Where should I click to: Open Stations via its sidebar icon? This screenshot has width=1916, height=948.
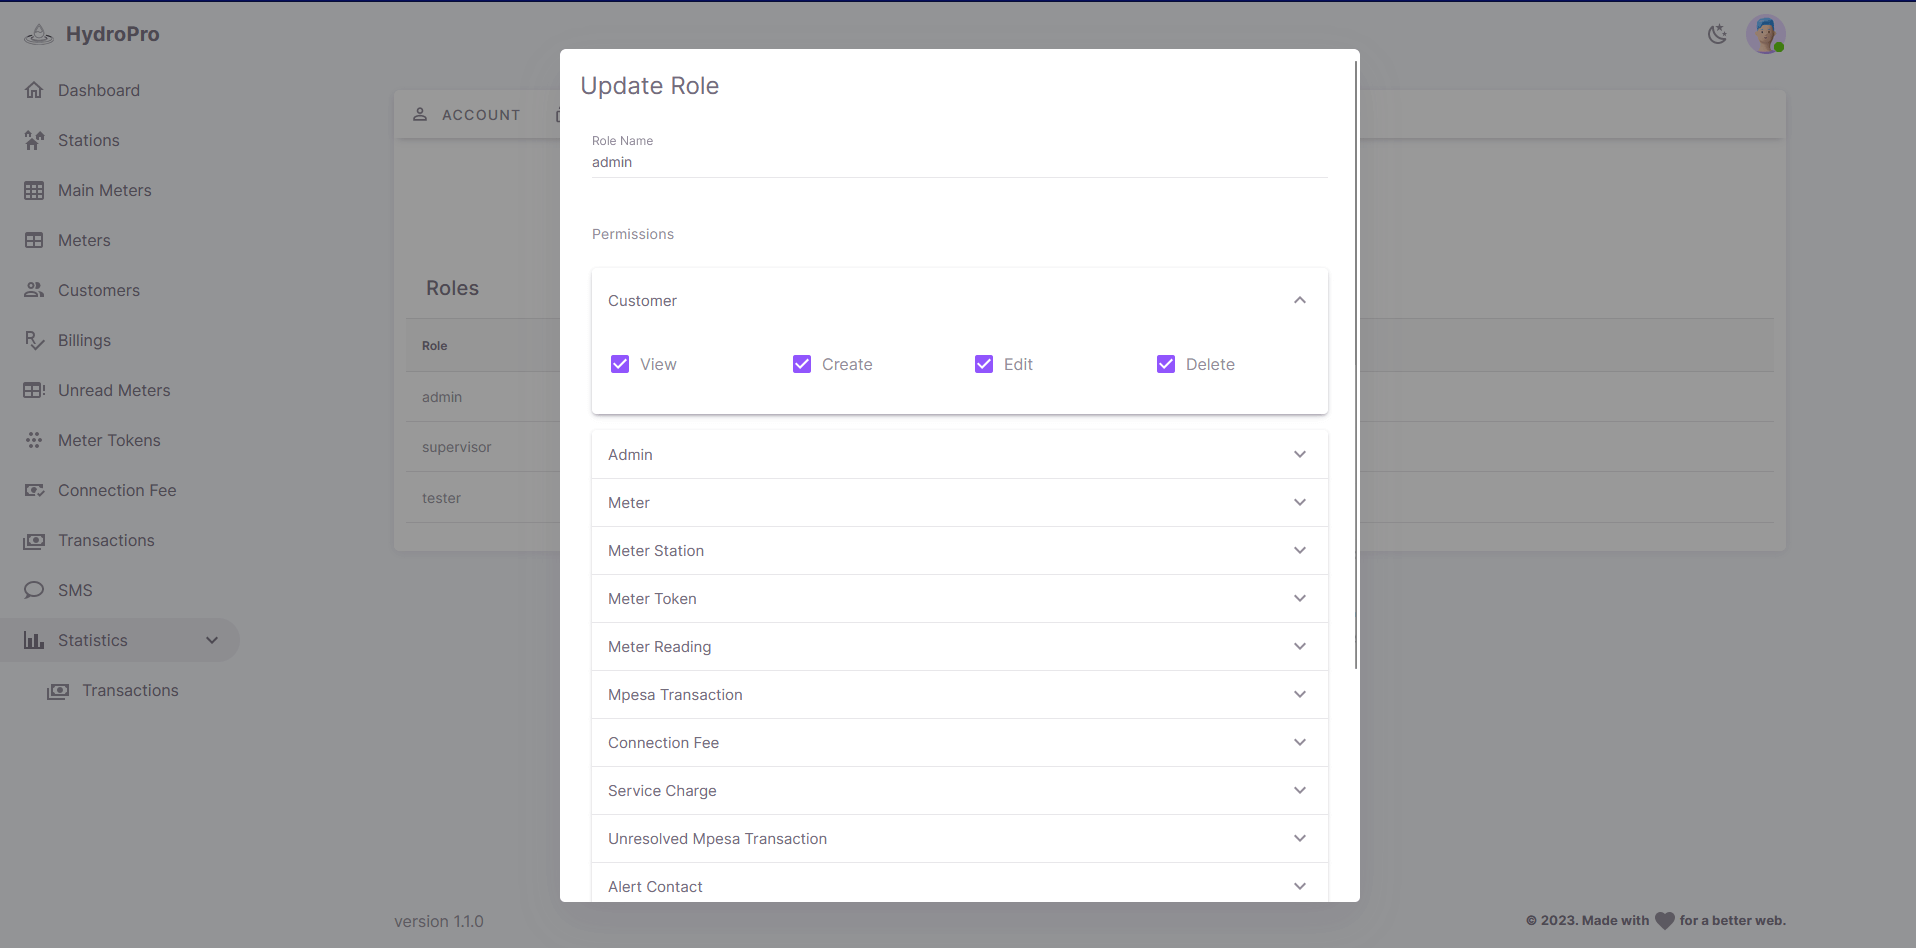(x=34, y=140)
